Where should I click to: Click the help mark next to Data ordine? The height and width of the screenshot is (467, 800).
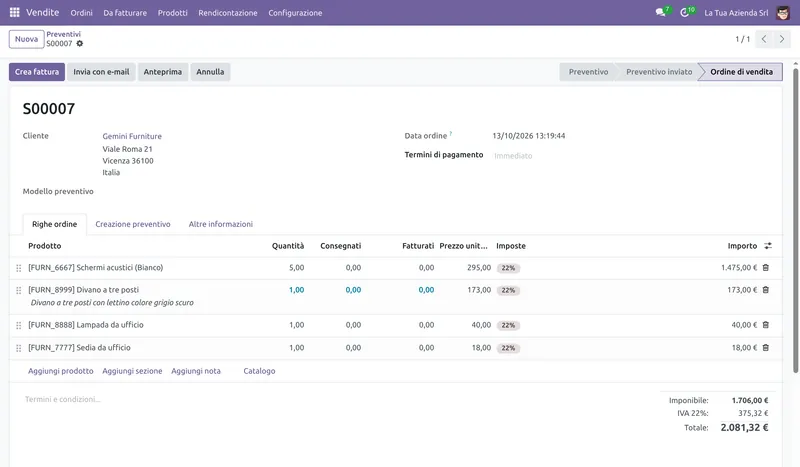coord(451,134)
